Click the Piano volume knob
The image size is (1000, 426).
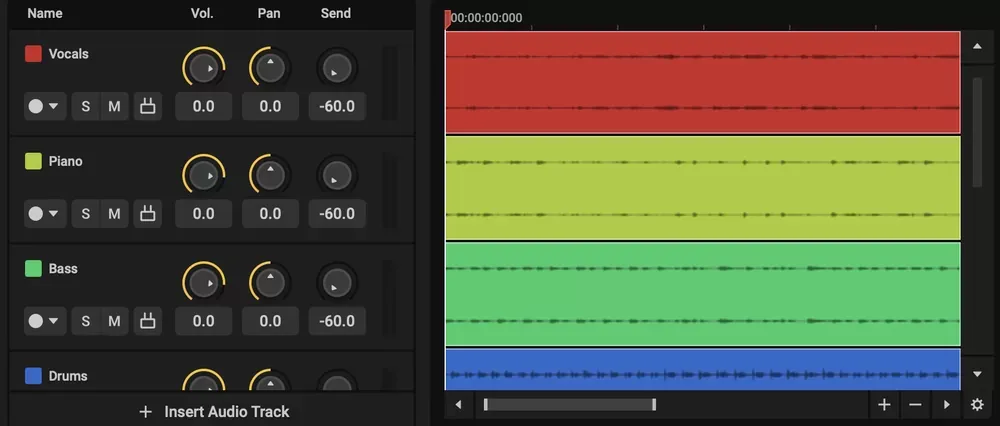coord(203,174)
